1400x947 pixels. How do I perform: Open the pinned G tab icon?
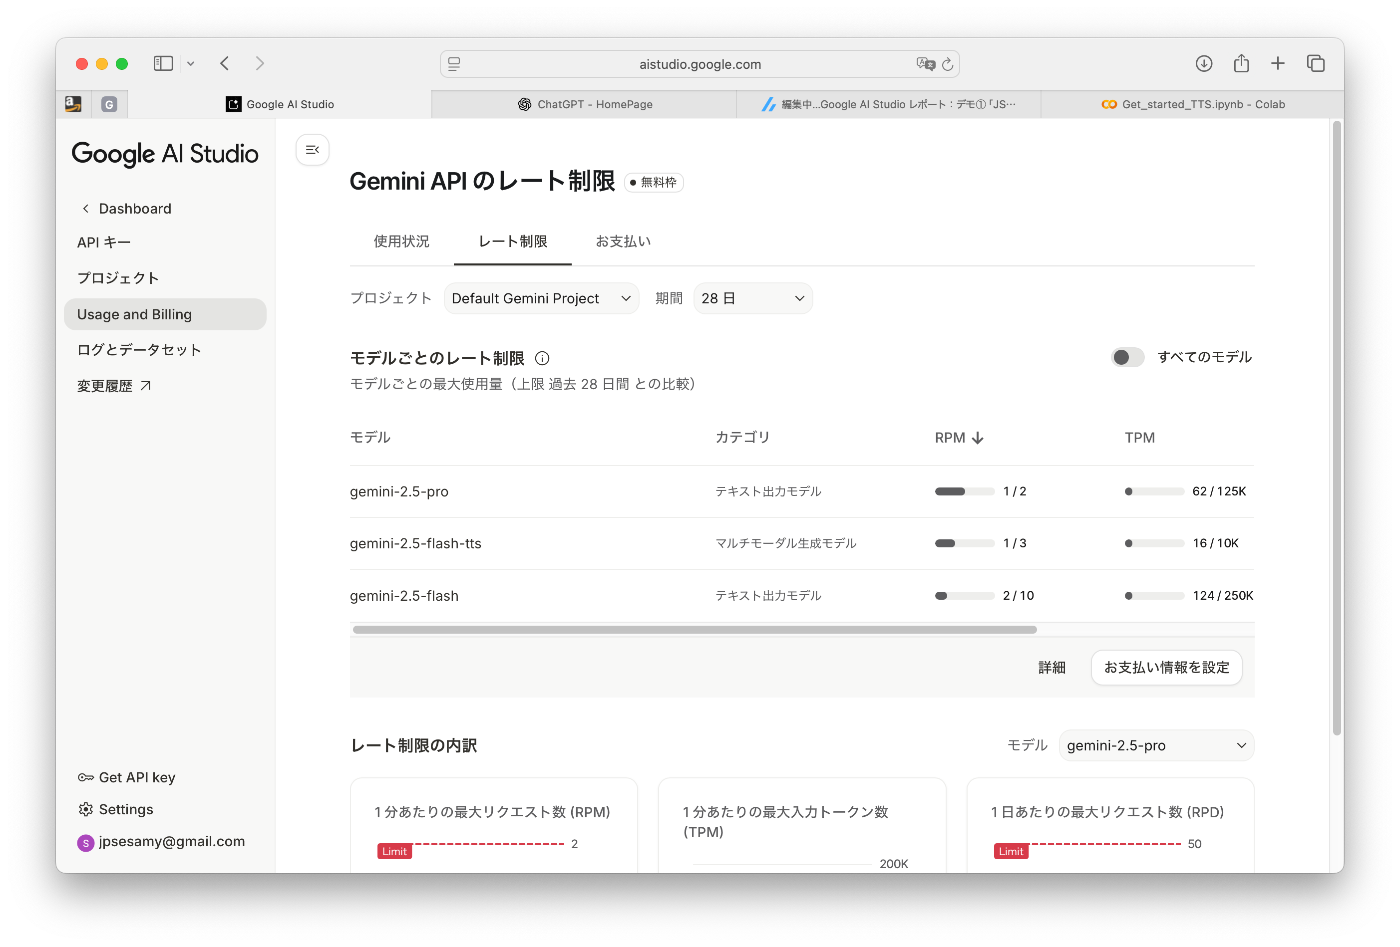point(109,104)
